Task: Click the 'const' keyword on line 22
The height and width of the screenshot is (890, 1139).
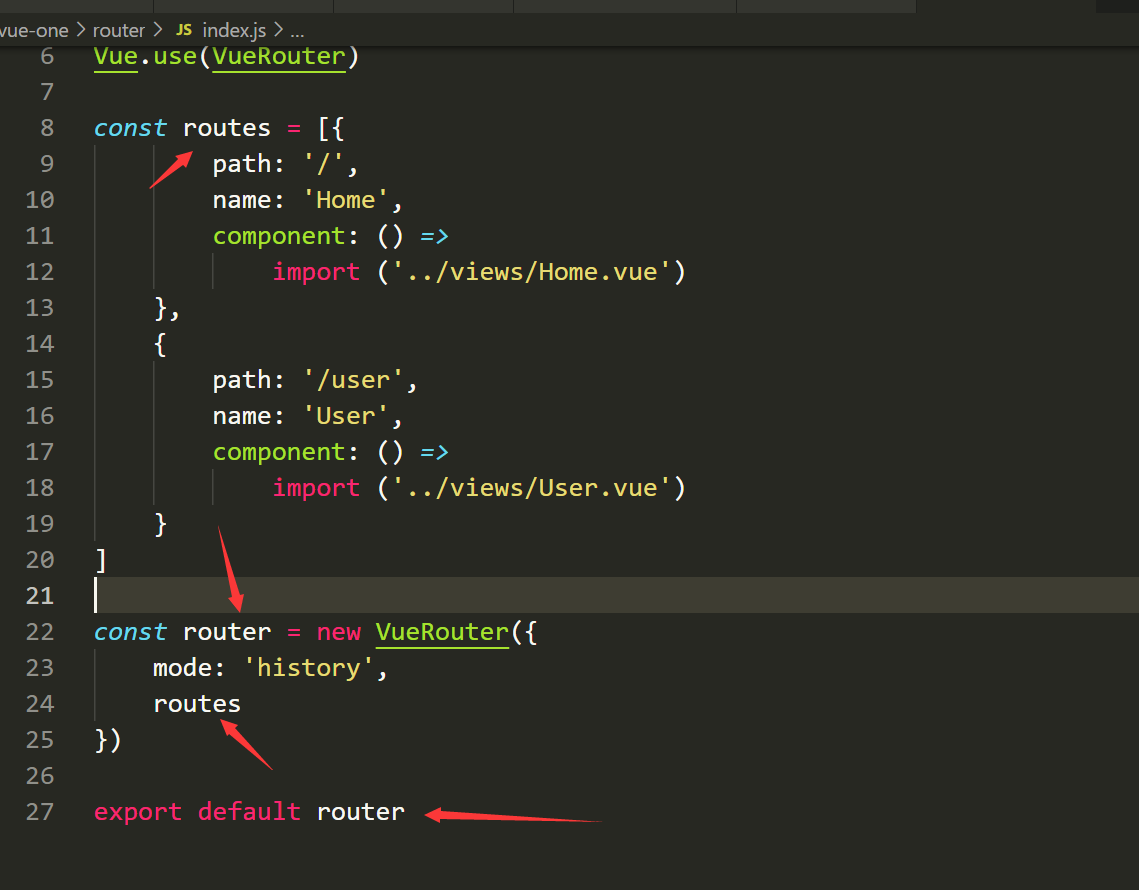Action: [131, 632]
